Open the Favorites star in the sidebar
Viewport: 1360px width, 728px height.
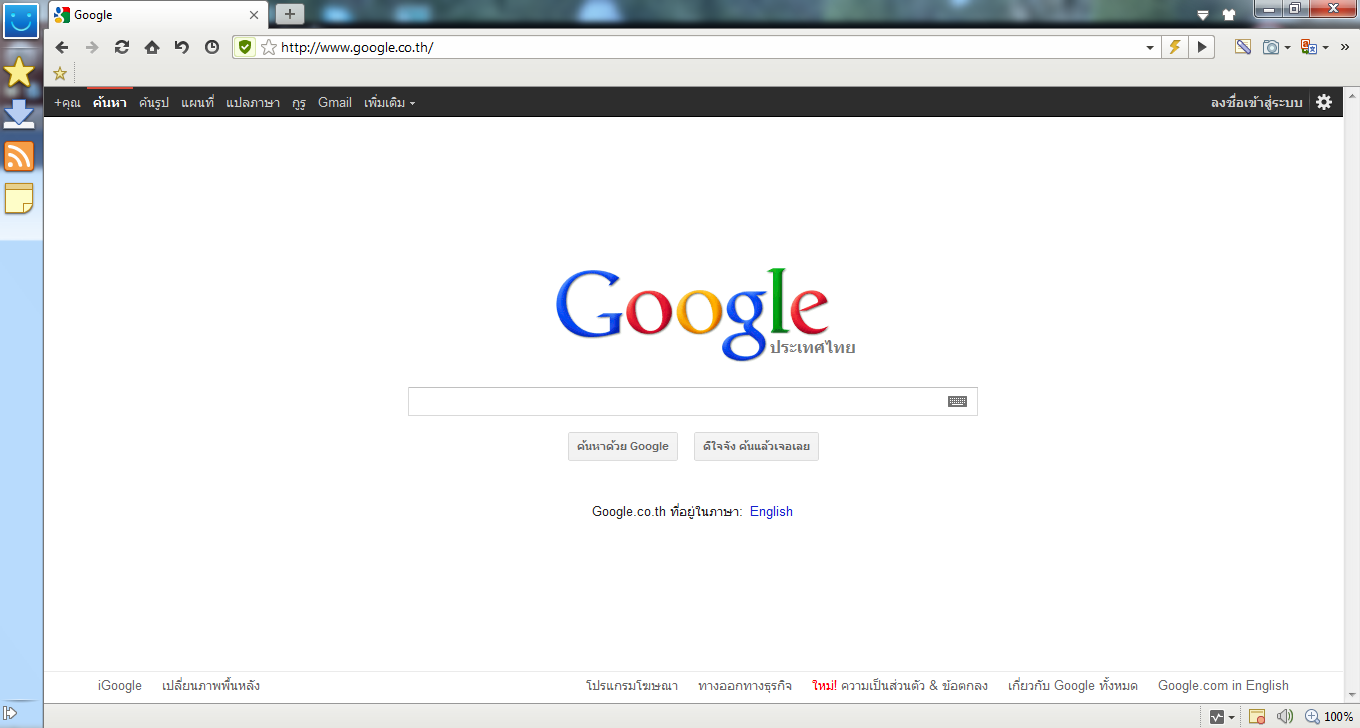click(20, 72)
